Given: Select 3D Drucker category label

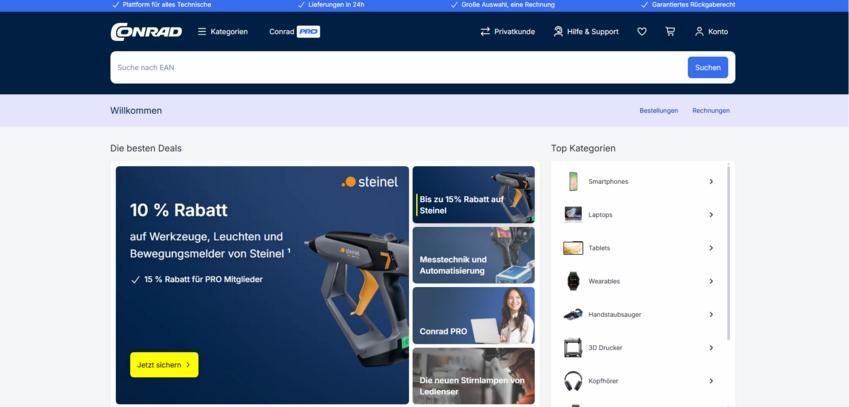Looking at the screenshot, I should click(605, 347).
